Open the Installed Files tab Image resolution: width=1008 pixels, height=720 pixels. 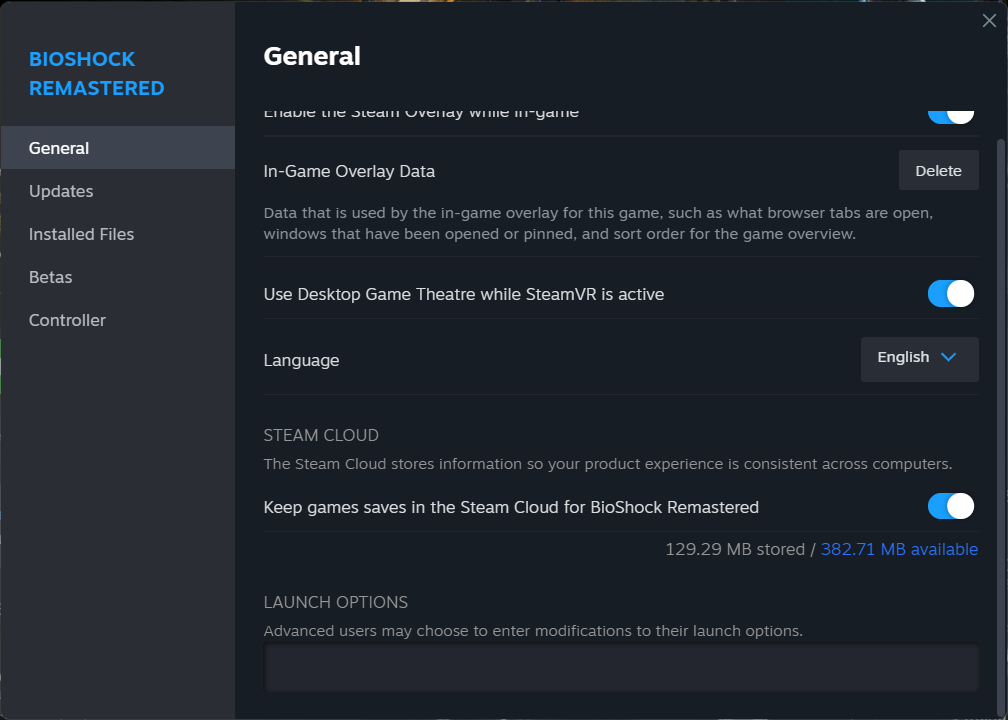pos(81,234)
